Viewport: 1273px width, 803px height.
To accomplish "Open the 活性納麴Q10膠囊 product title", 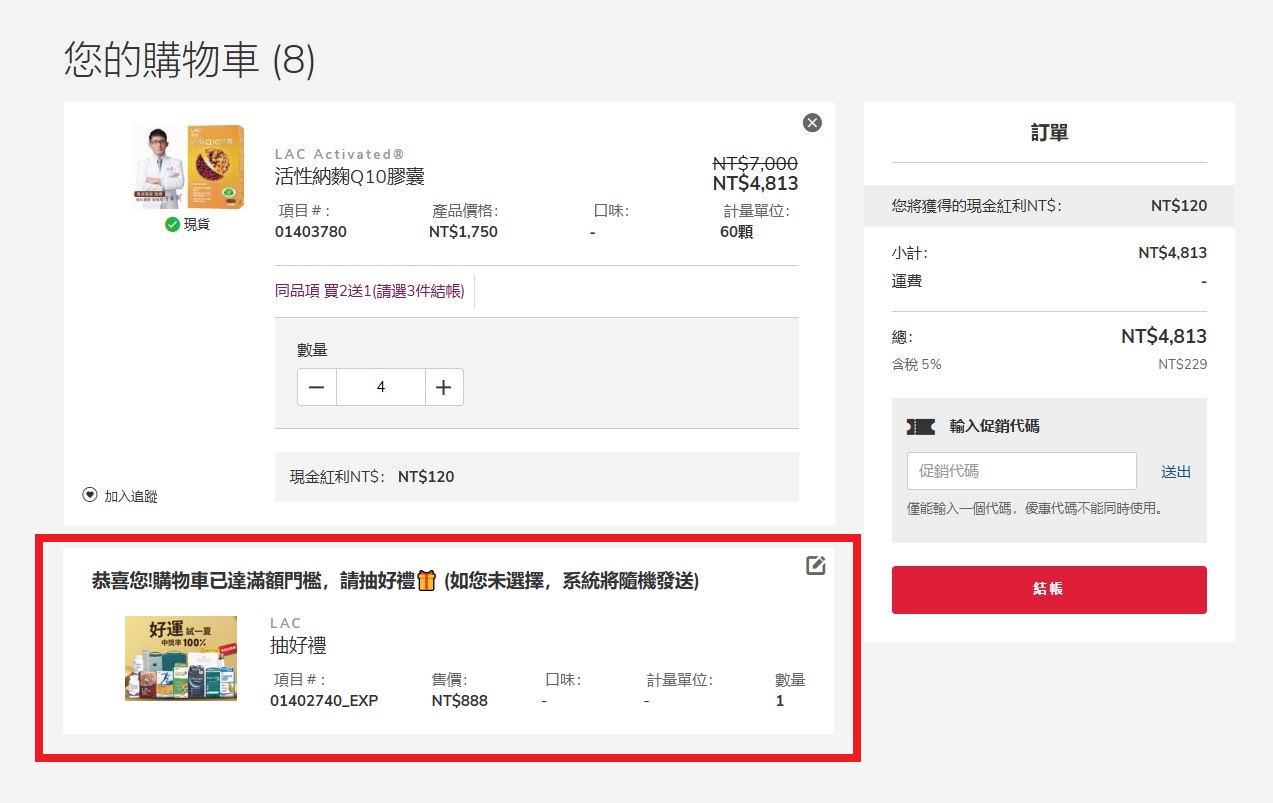I will coord(350,177).
